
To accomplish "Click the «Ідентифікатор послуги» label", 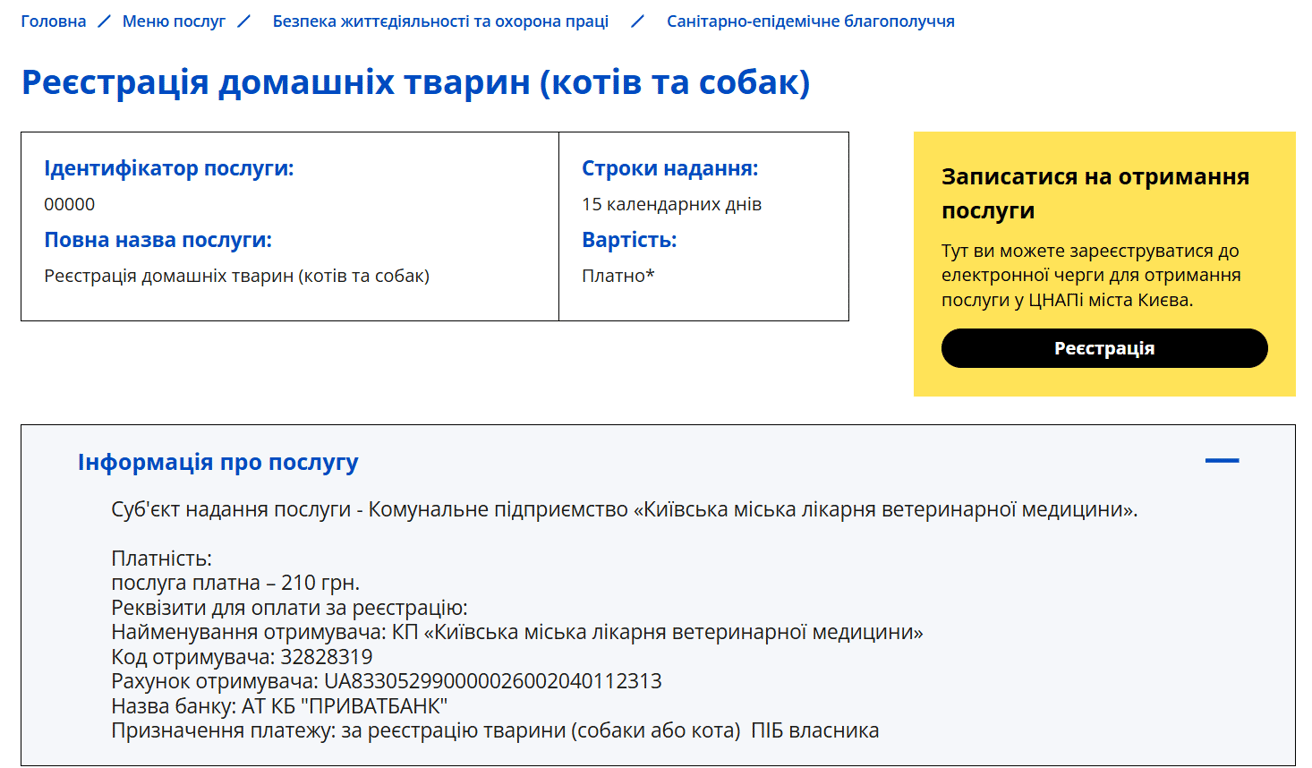I will [x=169, y=168].
